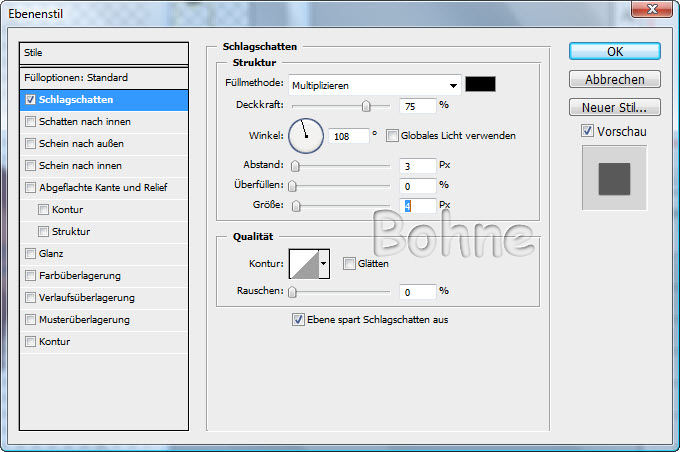Select Abgeflachte Kante und Relief entry
The width and height of the screenshot is (680, 452).
click(103, 187)
